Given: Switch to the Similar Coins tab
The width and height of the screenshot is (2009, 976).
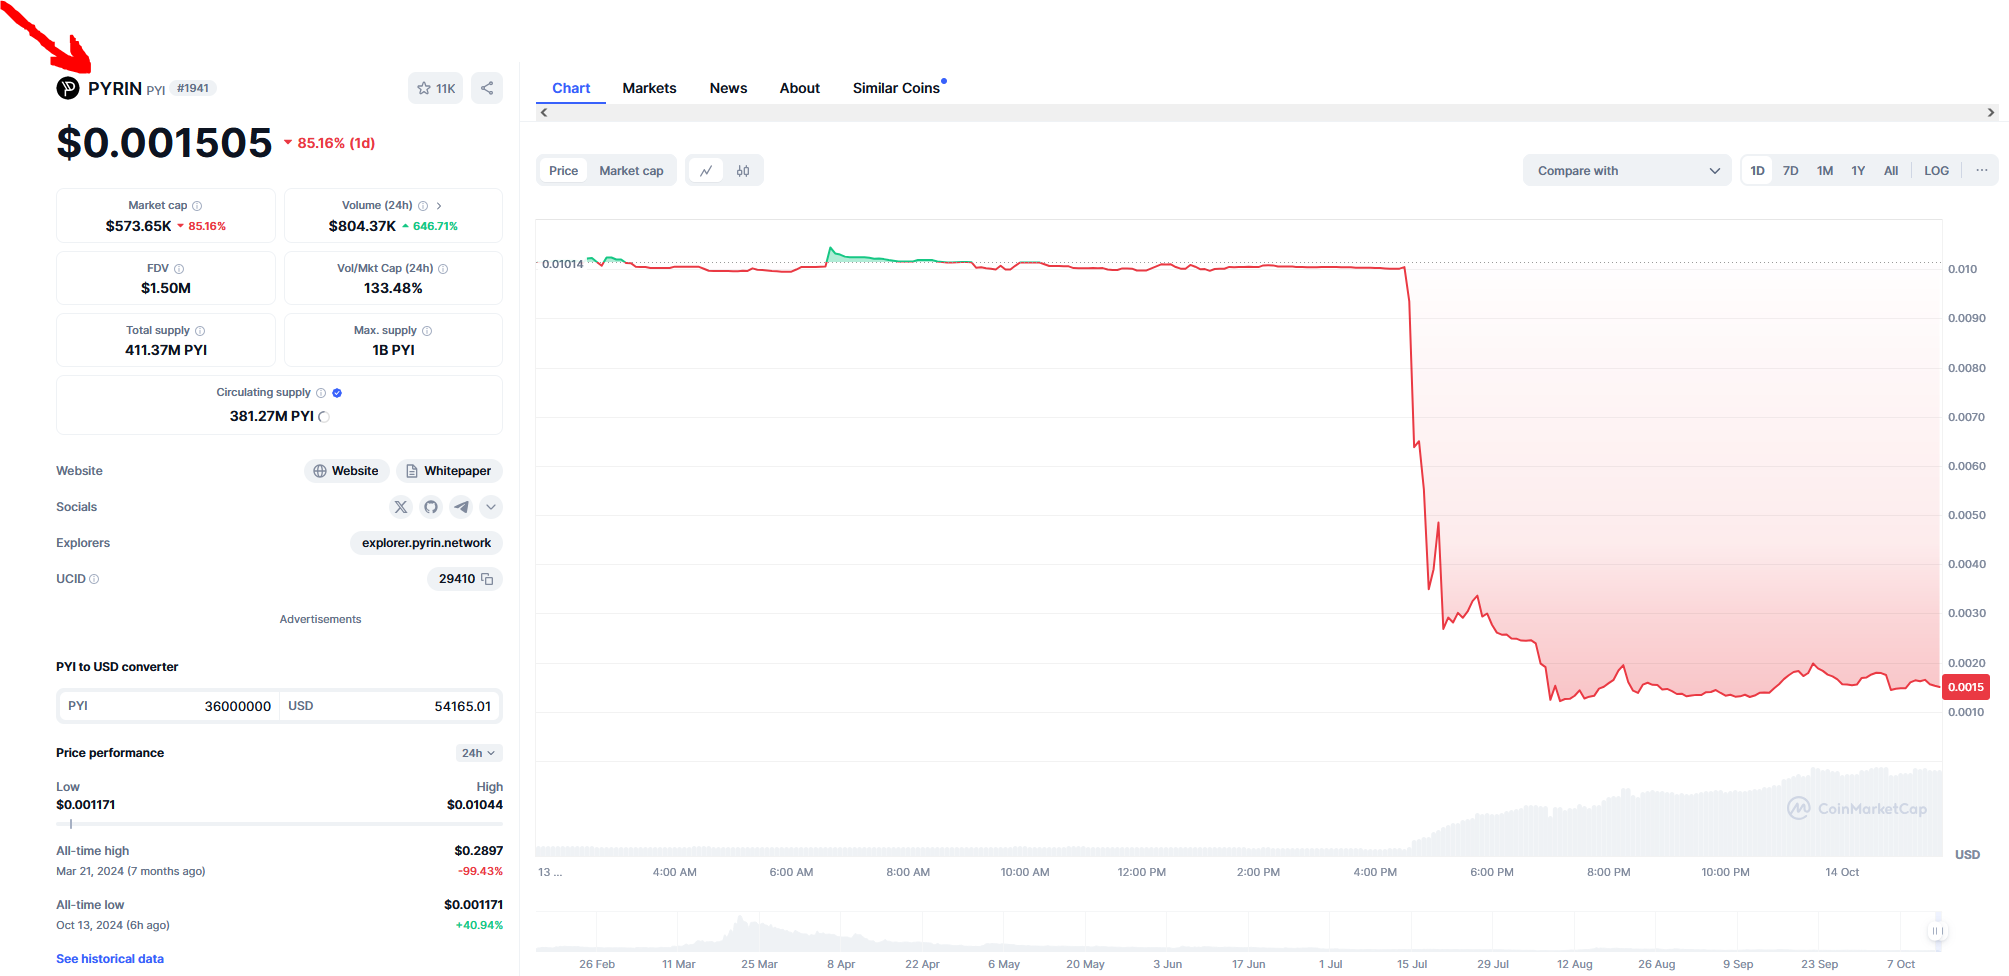Looking at the screenshot, I should [x=896, y=88].
